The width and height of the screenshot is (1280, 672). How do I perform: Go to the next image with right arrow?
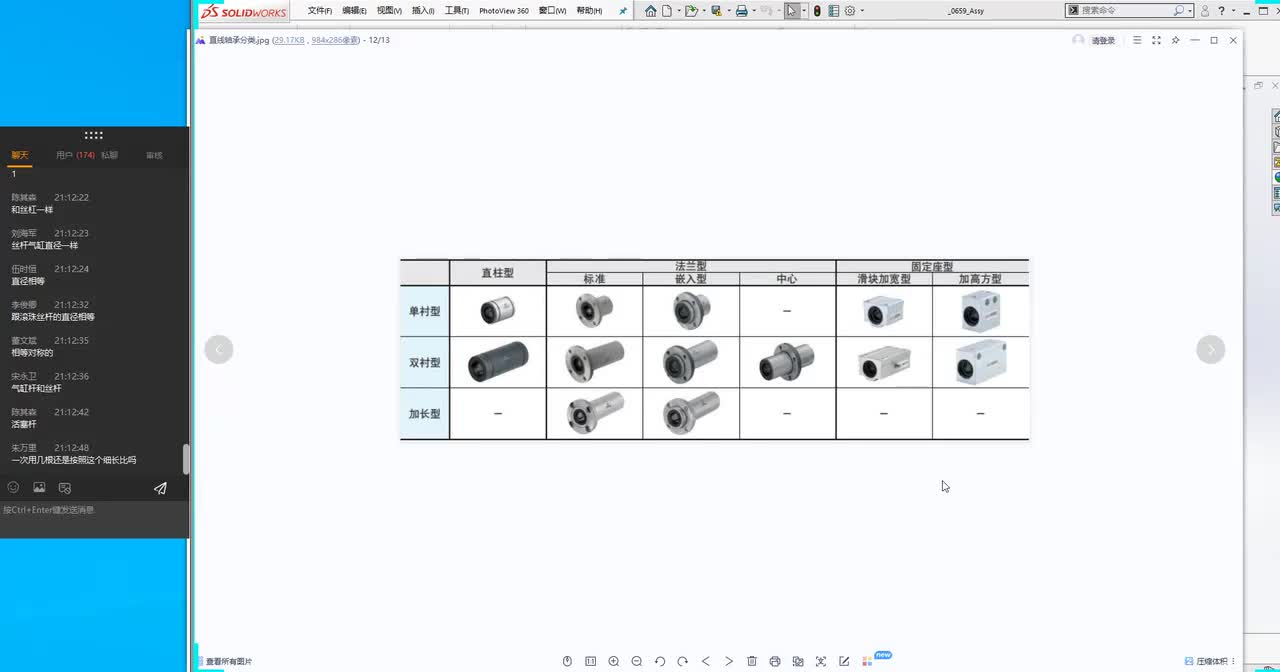point(1211,349)
